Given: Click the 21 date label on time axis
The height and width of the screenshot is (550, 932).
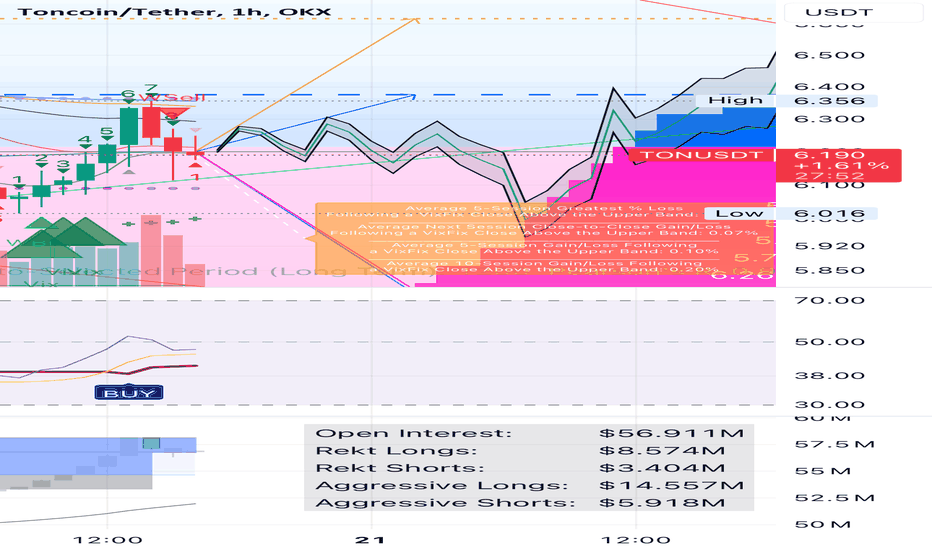Looking at the screenshot, I should point(370,540).
